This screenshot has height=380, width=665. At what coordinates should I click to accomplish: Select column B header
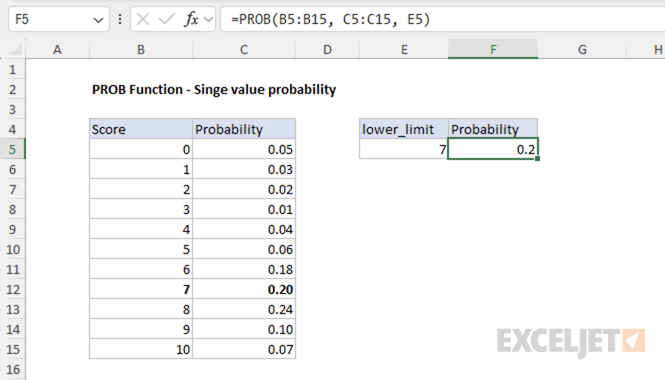(141, 50)
